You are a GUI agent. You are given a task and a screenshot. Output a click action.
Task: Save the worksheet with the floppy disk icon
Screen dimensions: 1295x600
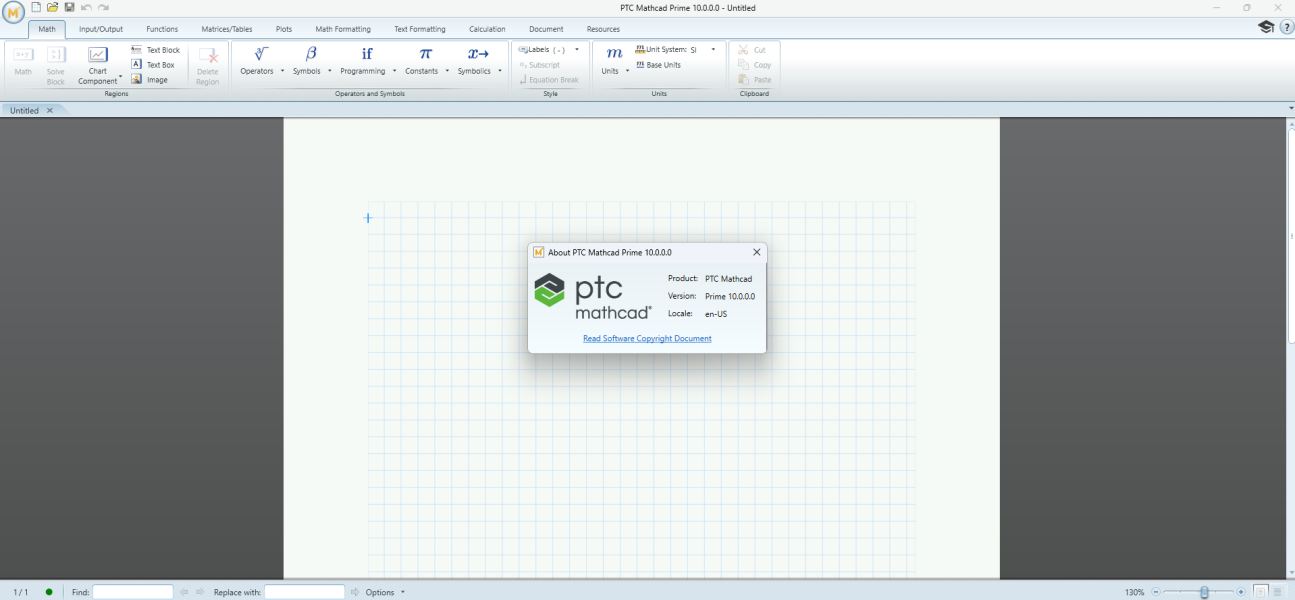click(70, 8)
